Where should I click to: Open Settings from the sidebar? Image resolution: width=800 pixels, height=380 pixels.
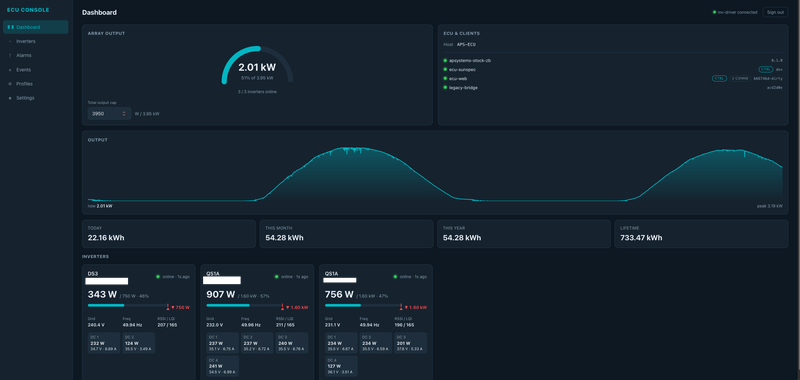[35, 98]
